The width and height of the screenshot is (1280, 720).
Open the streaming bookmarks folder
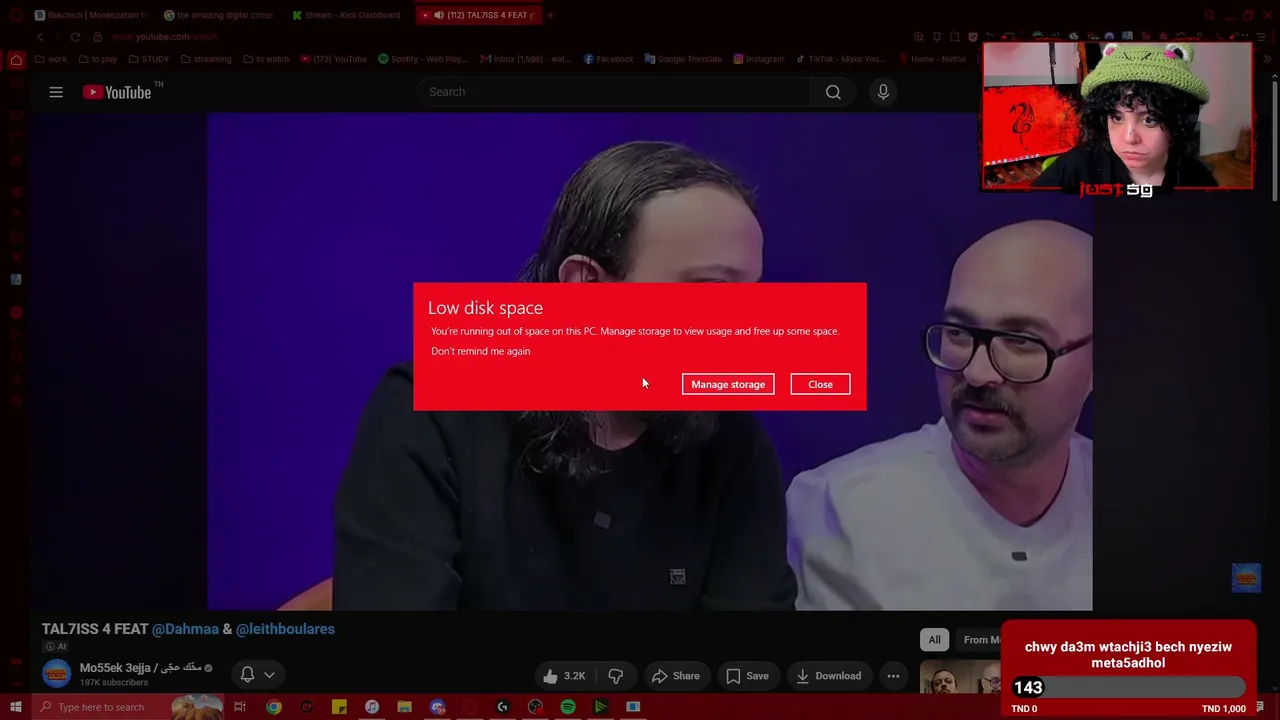tap(206, 59)
